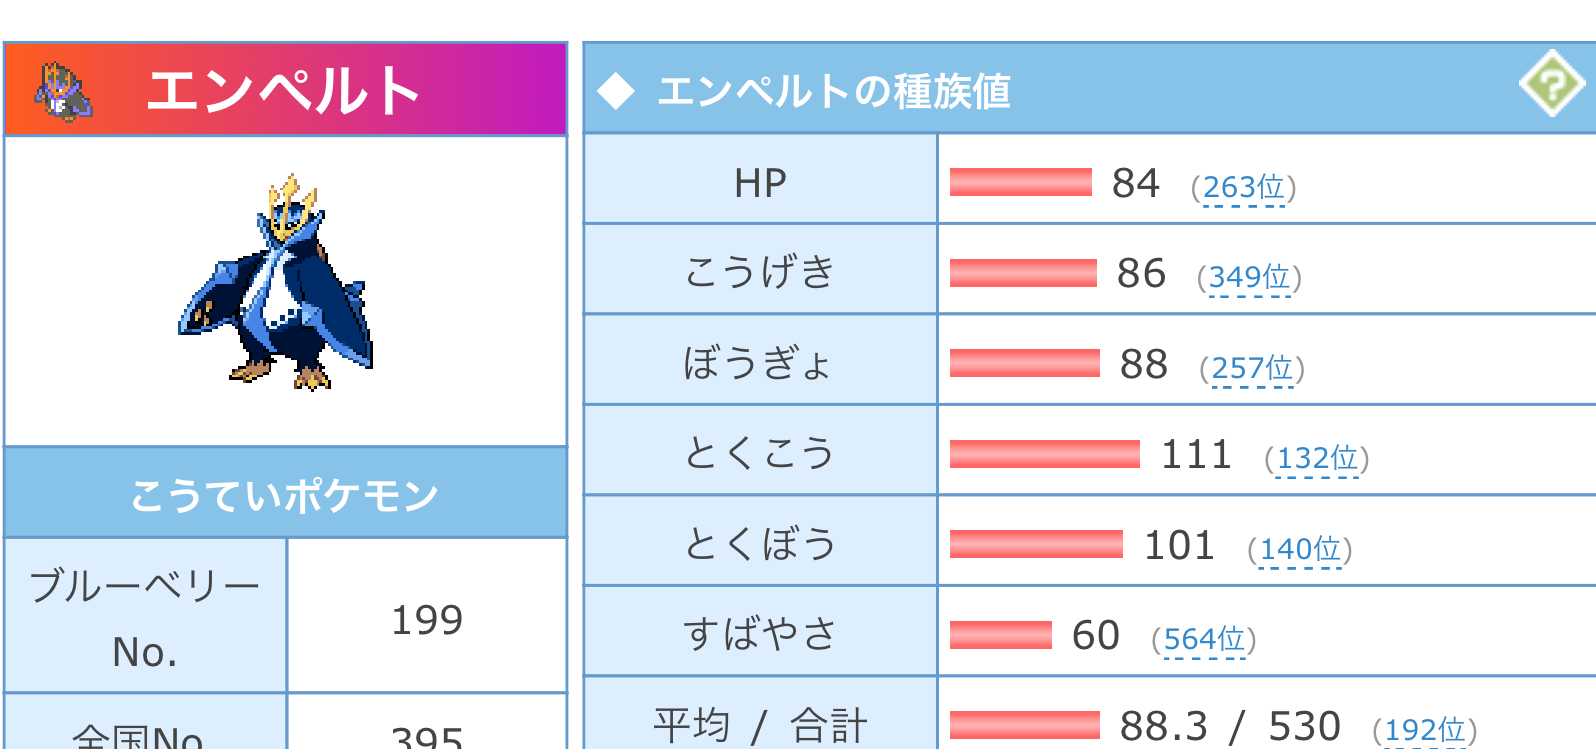This screenshot has width=1596, height=749.
Task: Click the すばやさ red stat bar
Action: (x=1000, y=635)
